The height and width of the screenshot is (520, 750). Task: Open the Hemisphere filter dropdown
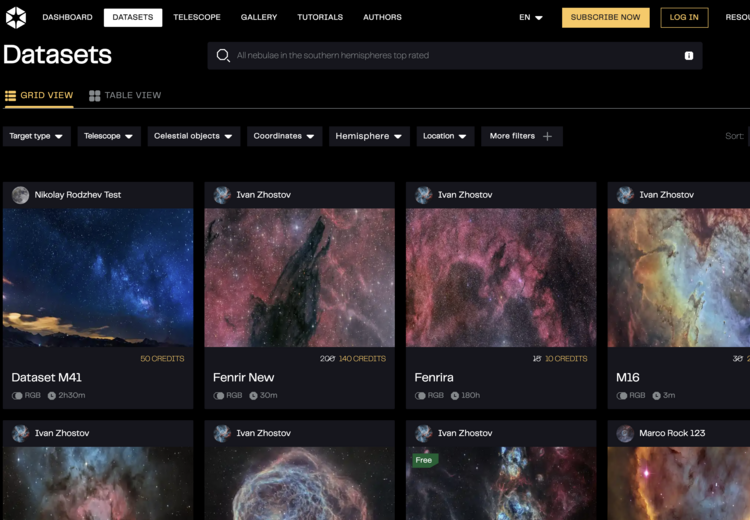tap(369, 136)
